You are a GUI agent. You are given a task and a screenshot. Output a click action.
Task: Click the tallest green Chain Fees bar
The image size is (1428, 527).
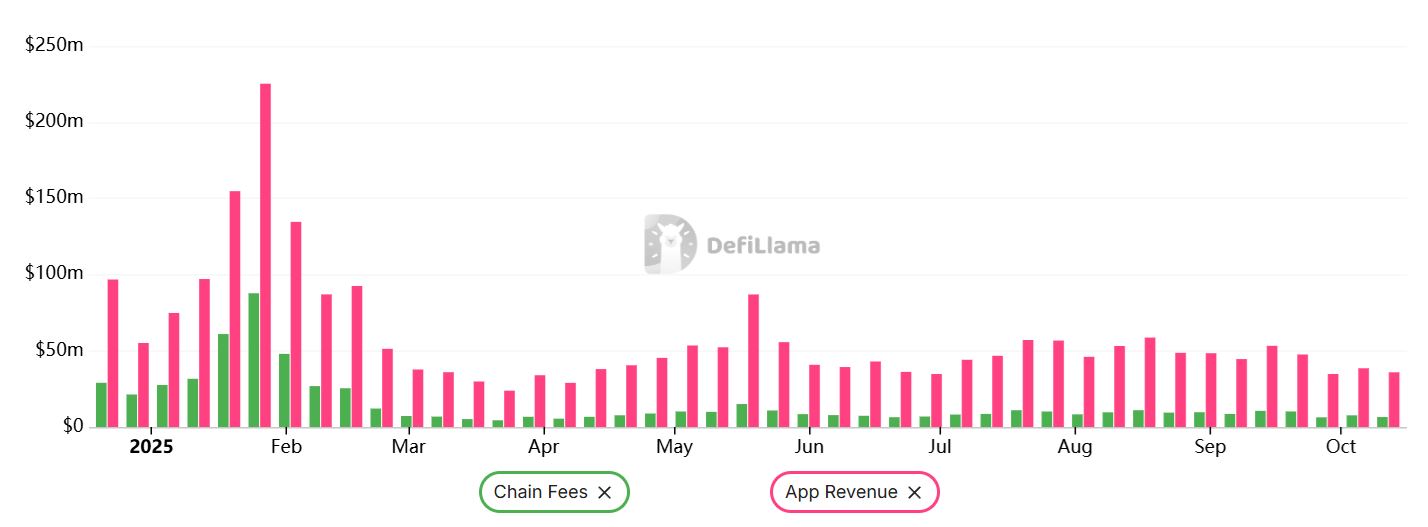coord(254,360)
